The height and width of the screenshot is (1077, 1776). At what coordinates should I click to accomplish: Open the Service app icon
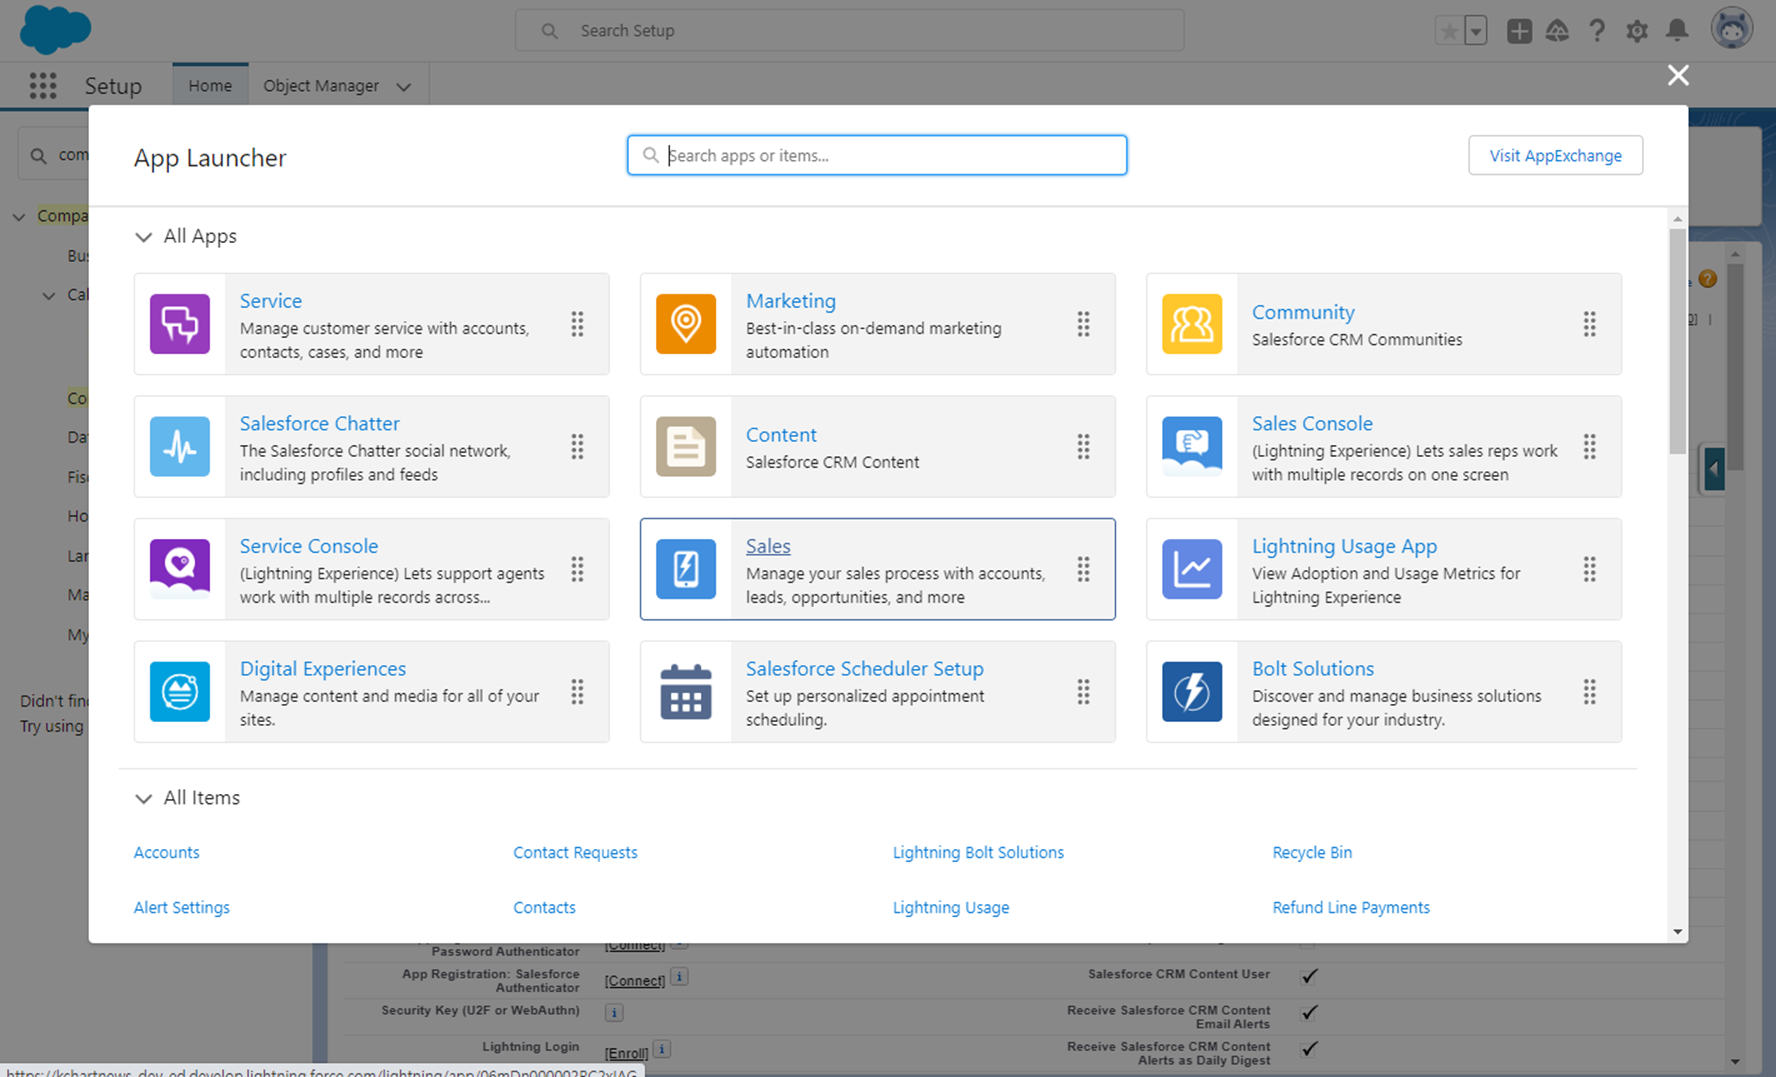[x=180, y=324]
